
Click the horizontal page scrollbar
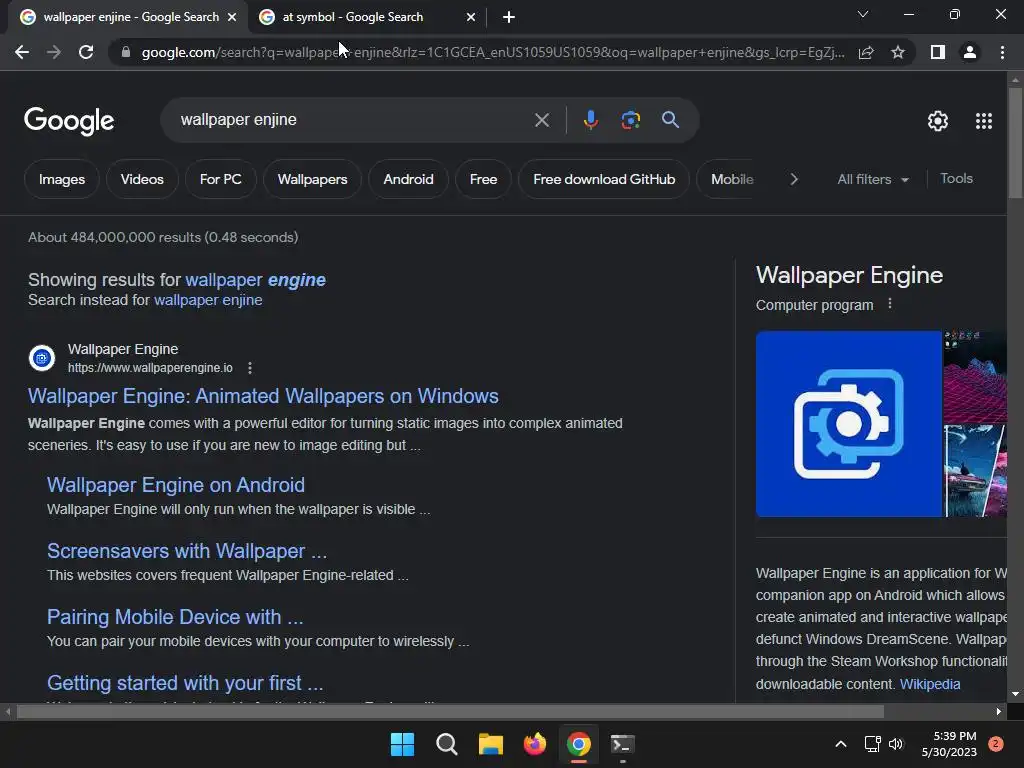451,711
